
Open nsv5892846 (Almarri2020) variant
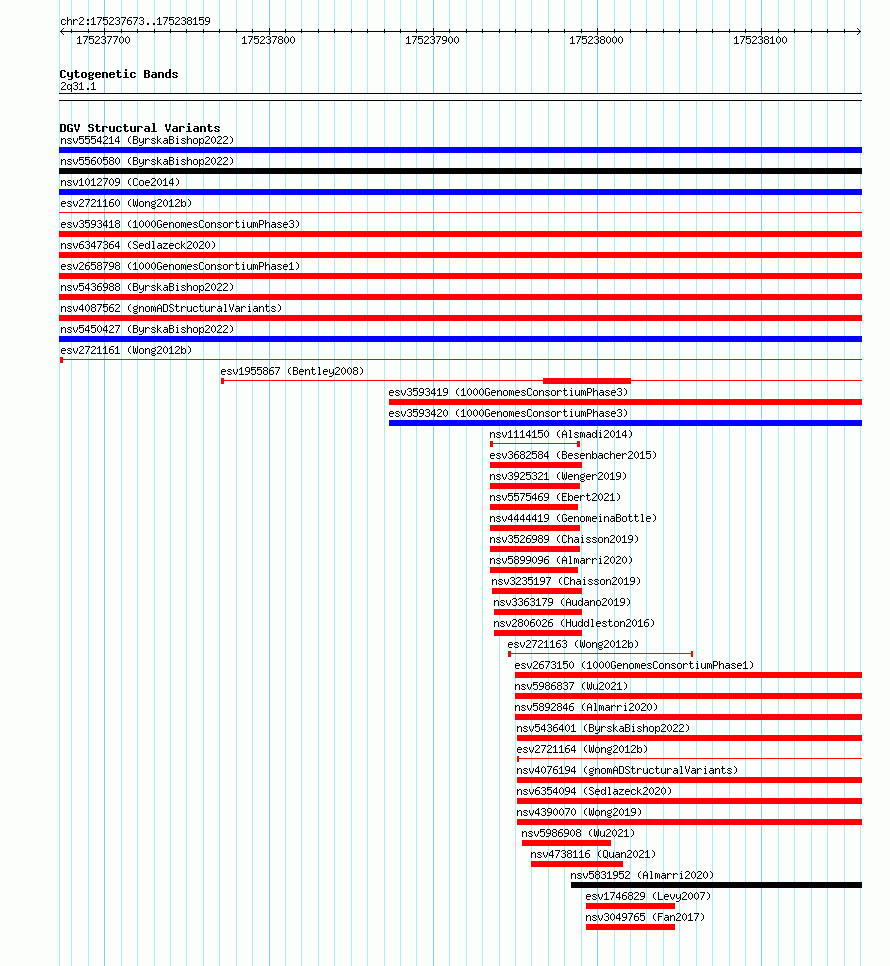coord(586,707)
